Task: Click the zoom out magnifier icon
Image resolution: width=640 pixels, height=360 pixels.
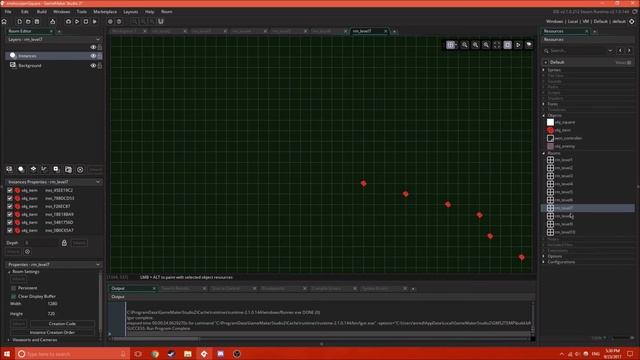Action: click(x=486, y=45)
